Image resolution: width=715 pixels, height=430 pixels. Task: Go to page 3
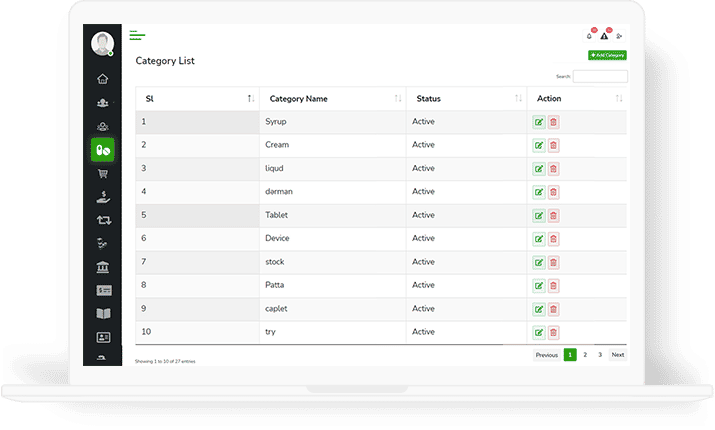click(600, 355)
